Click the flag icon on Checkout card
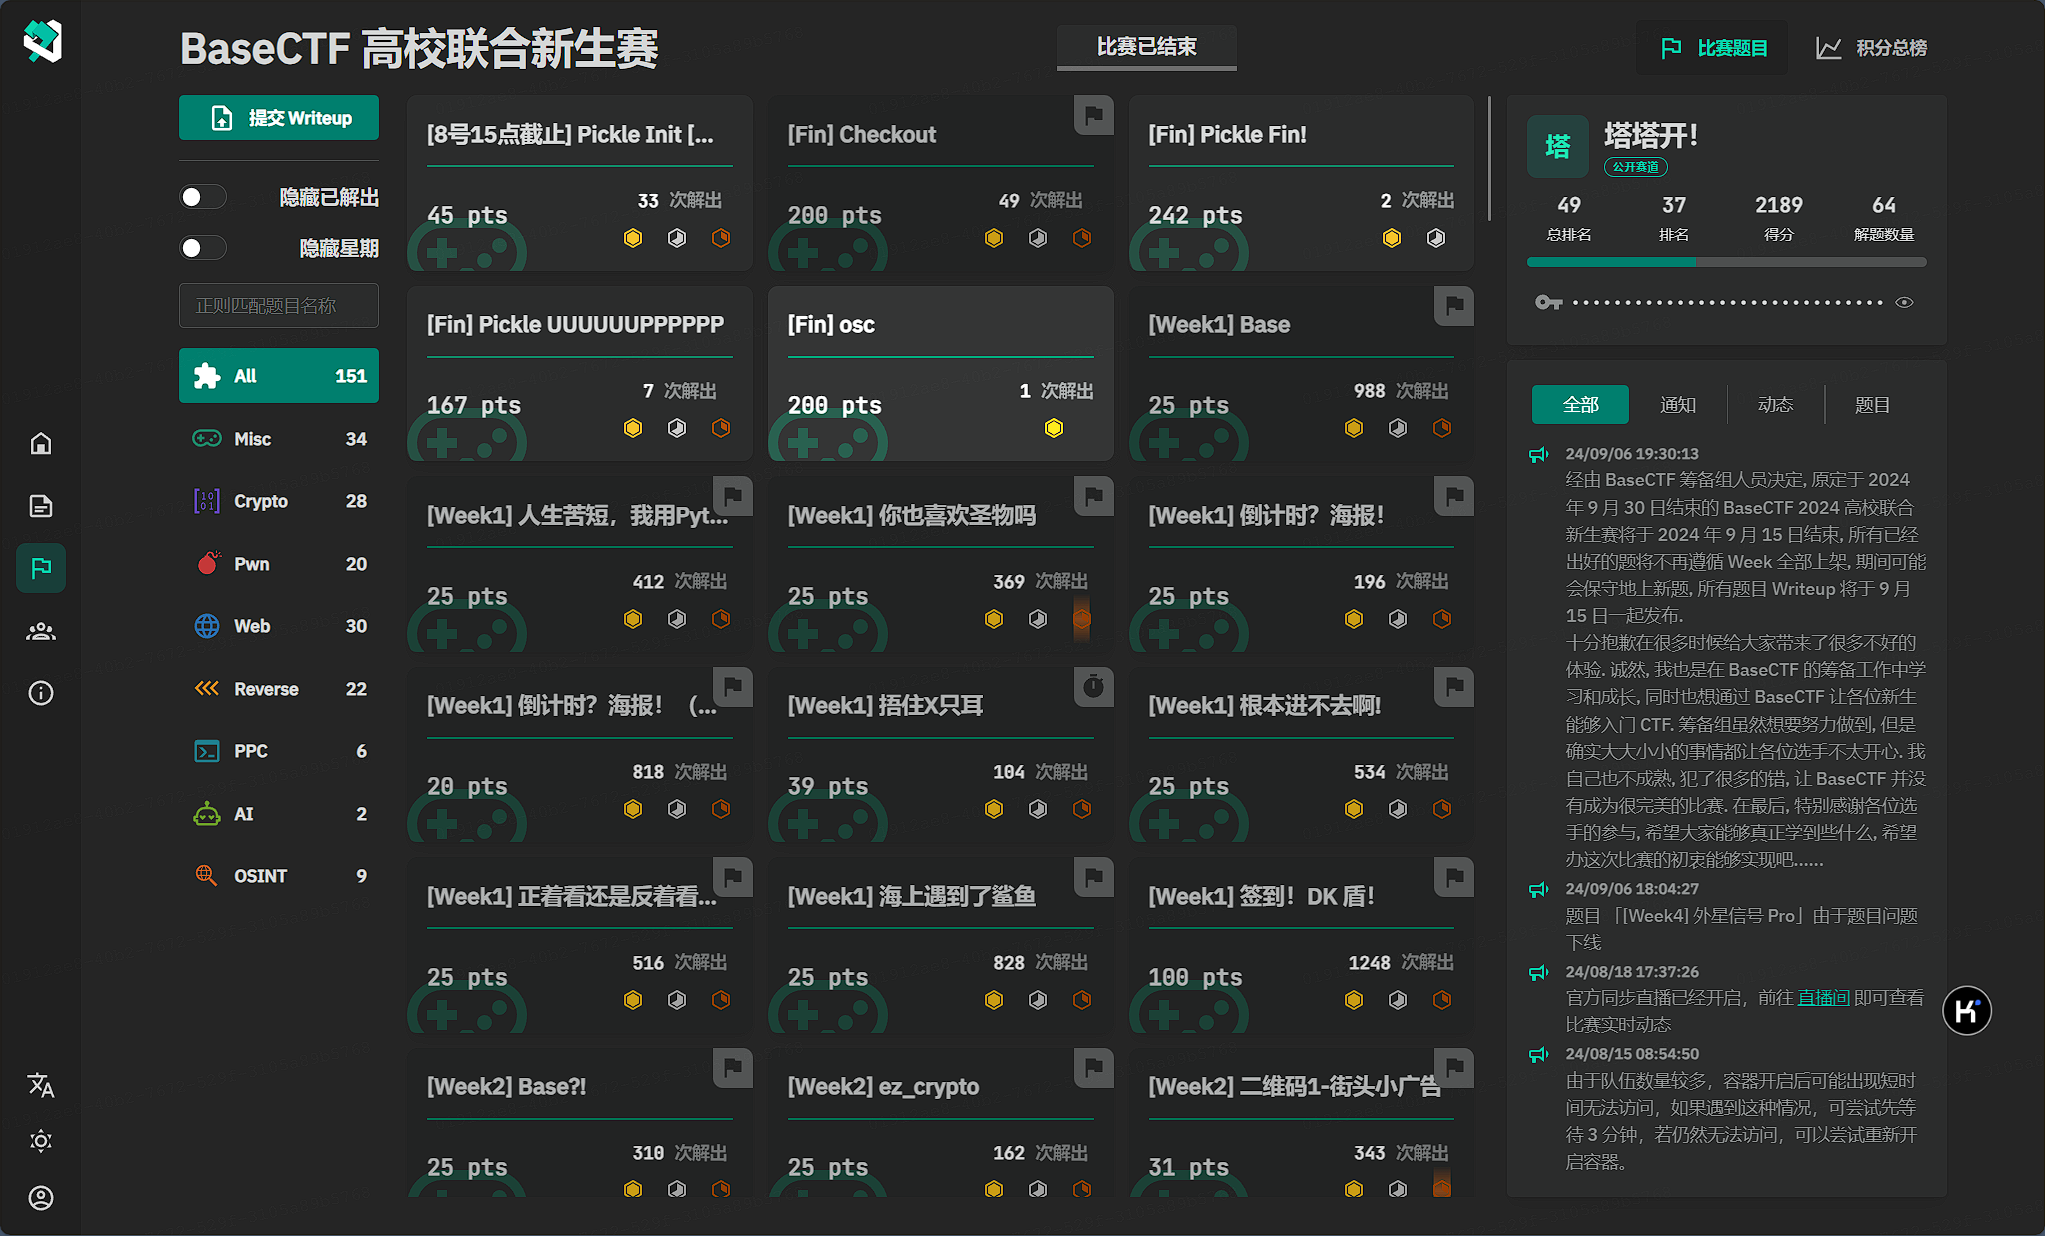The image size is (2045, 1236). pos(1093,115)
